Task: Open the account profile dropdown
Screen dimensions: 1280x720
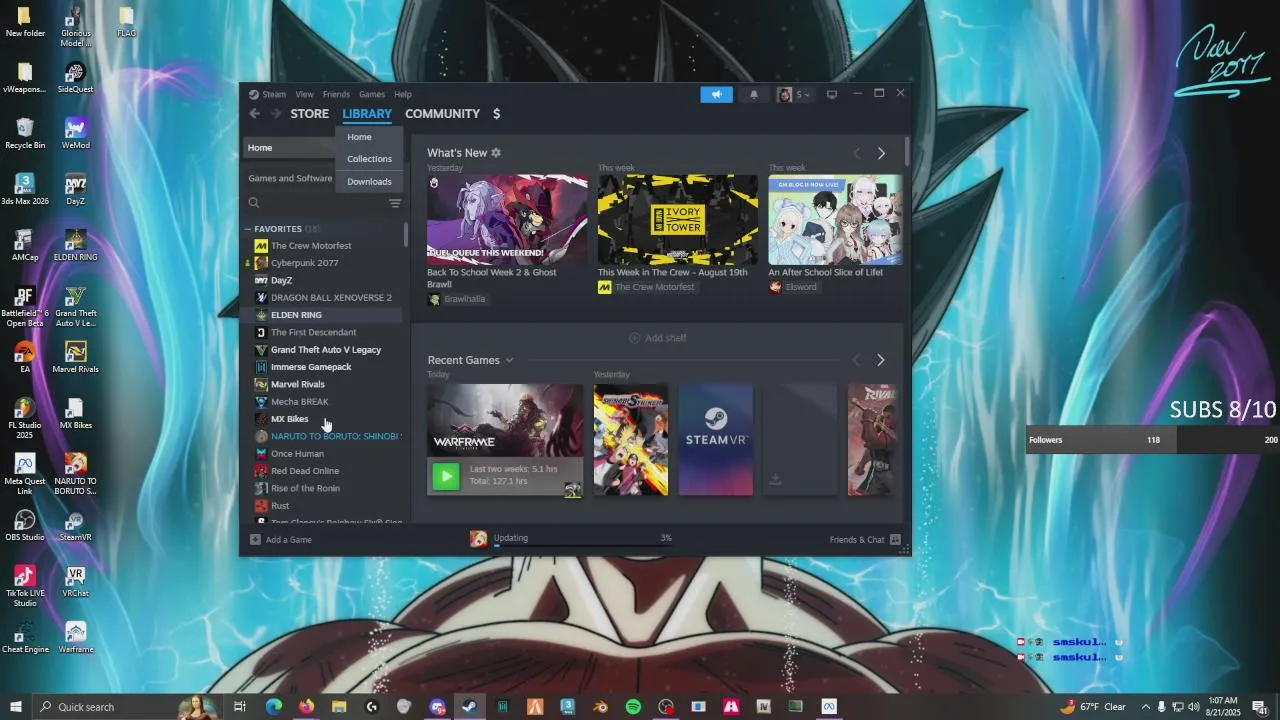Action: pyautogui.click(x=795, y=94)
